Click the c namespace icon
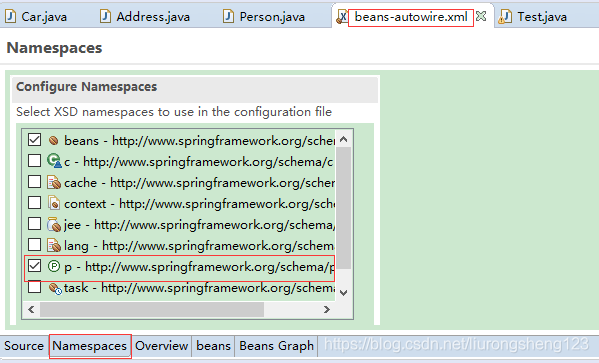 54,161
